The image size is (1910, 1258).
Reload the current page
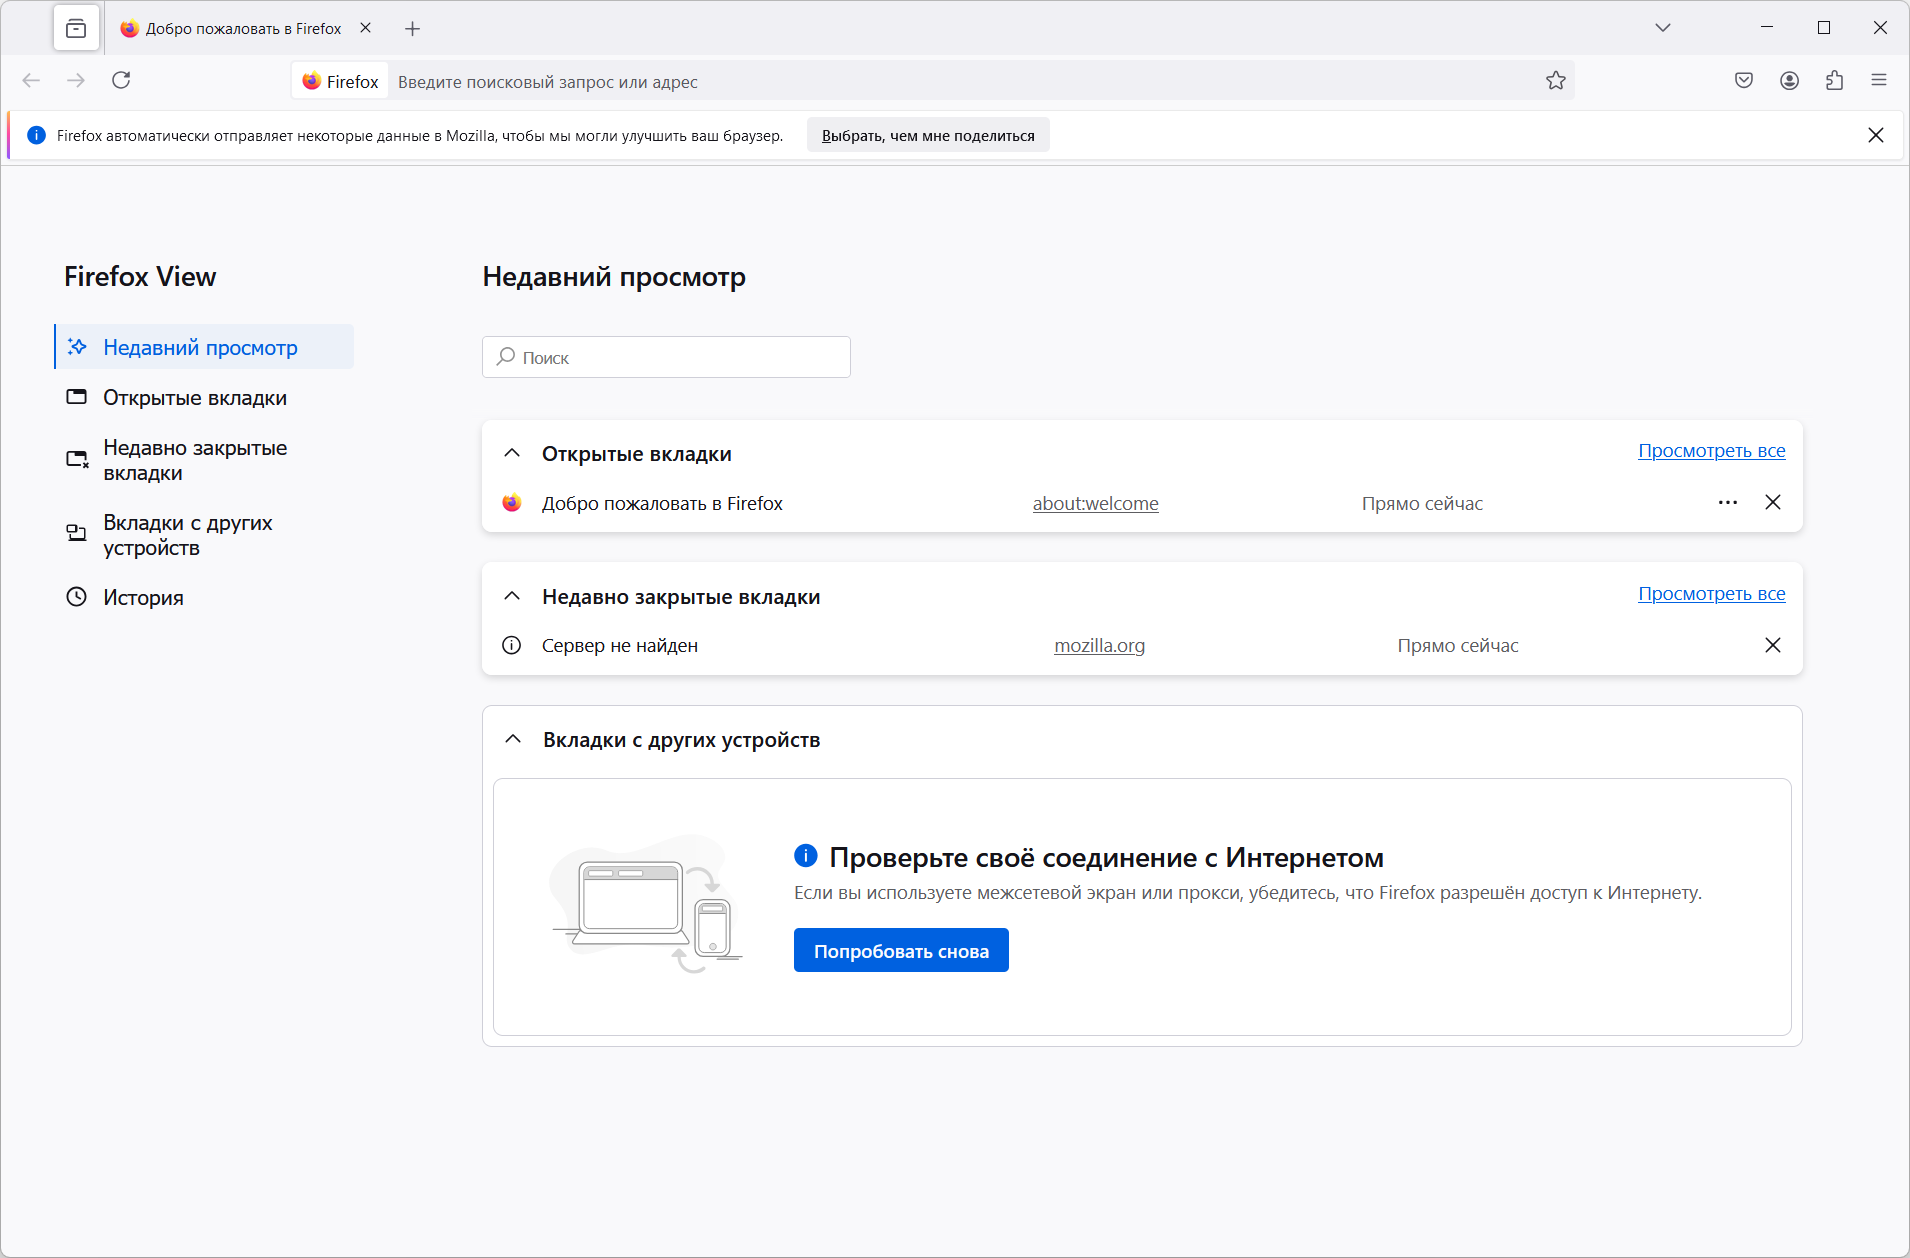tap(121, 81)
